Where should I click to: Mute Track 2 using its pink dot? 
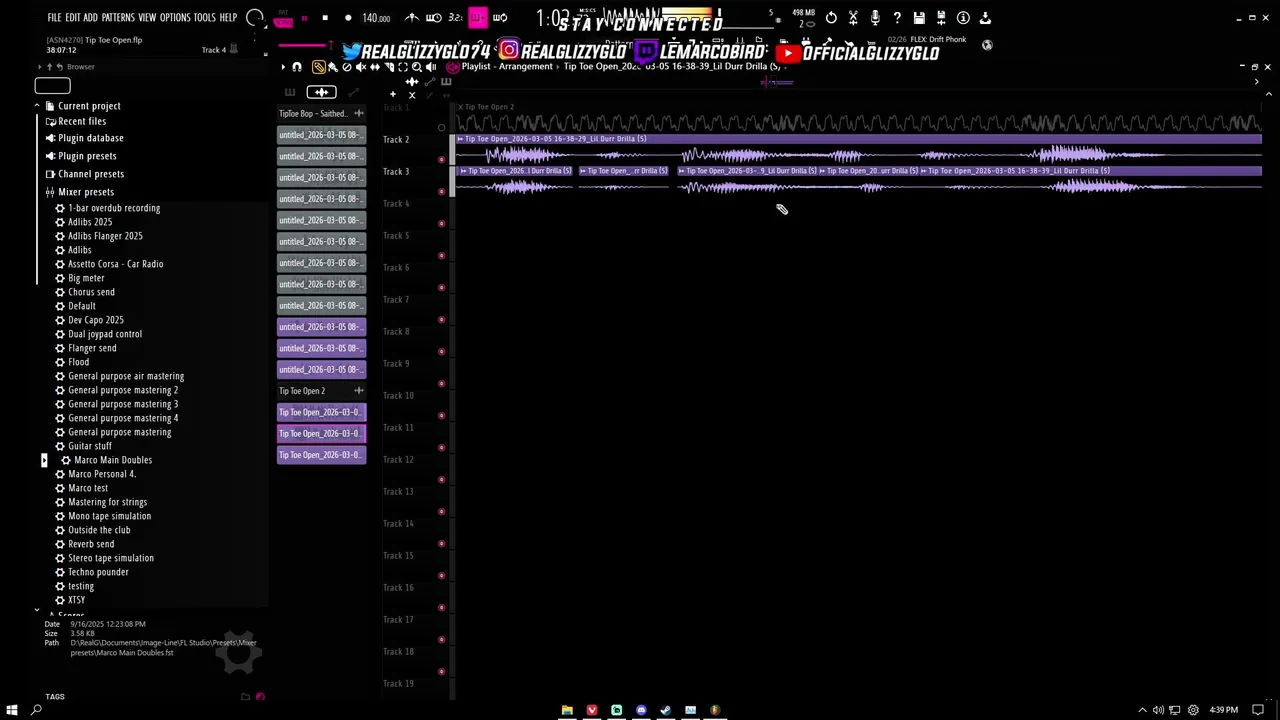click(442, 159)
